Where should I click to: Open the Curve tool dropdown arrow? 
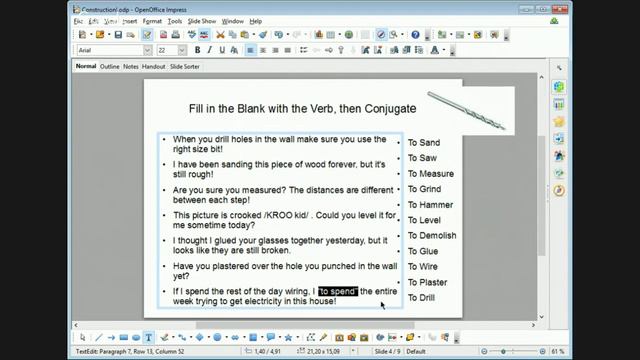(x=173, y=338)
